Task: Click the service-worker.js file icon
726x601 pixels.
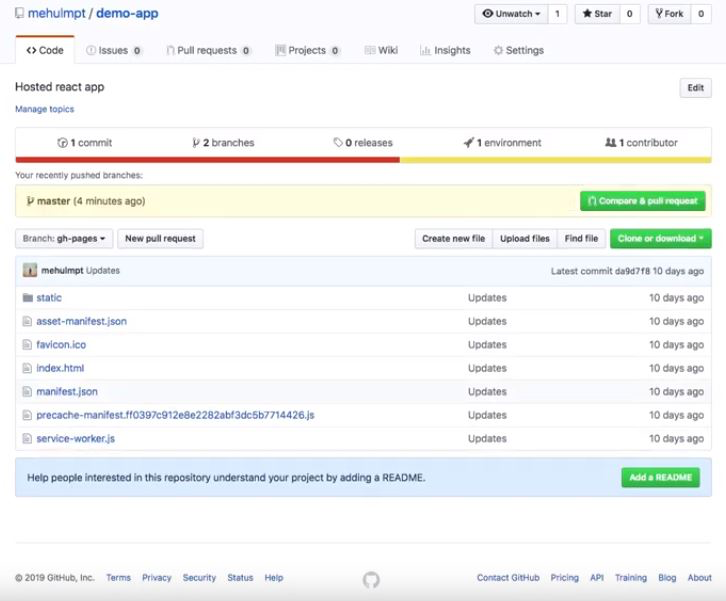Action: click(27, 438)
